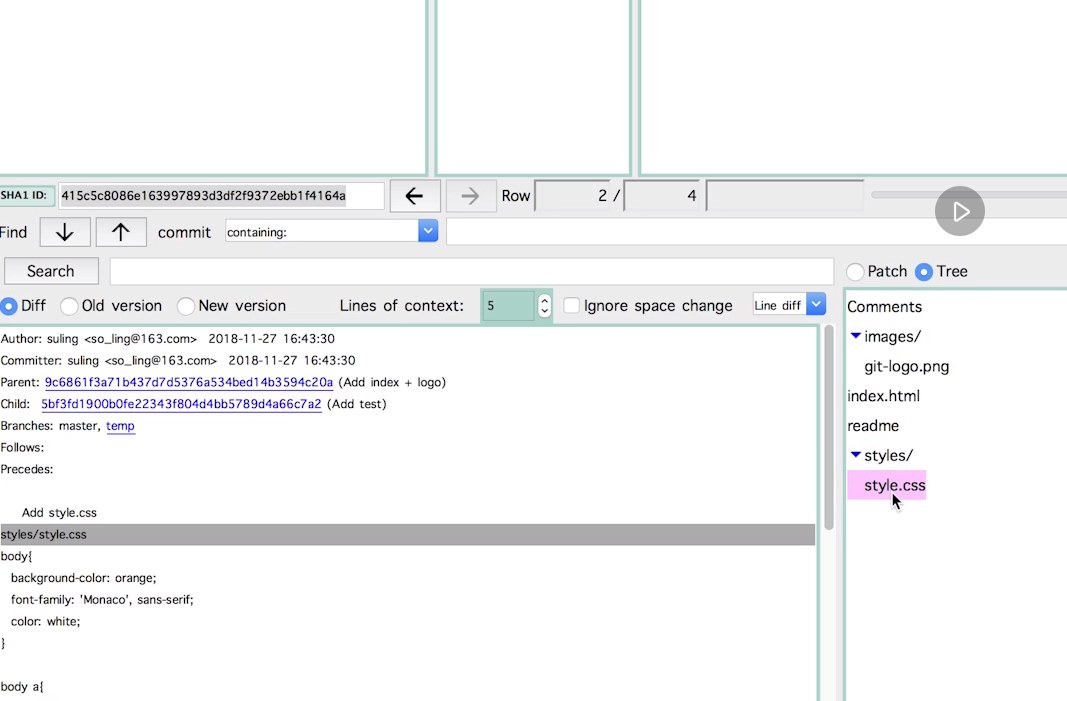Enable the Ignore space change checkbox

572,306
